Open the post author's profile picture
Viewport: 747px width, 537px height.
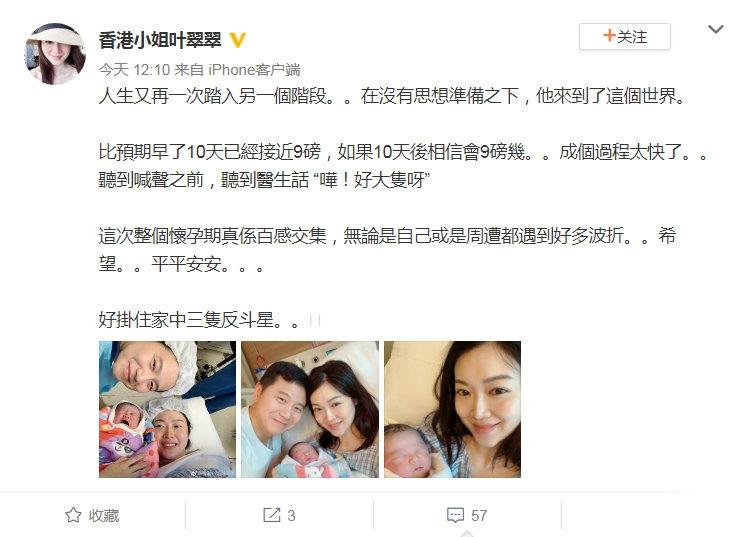pos(55,54)
